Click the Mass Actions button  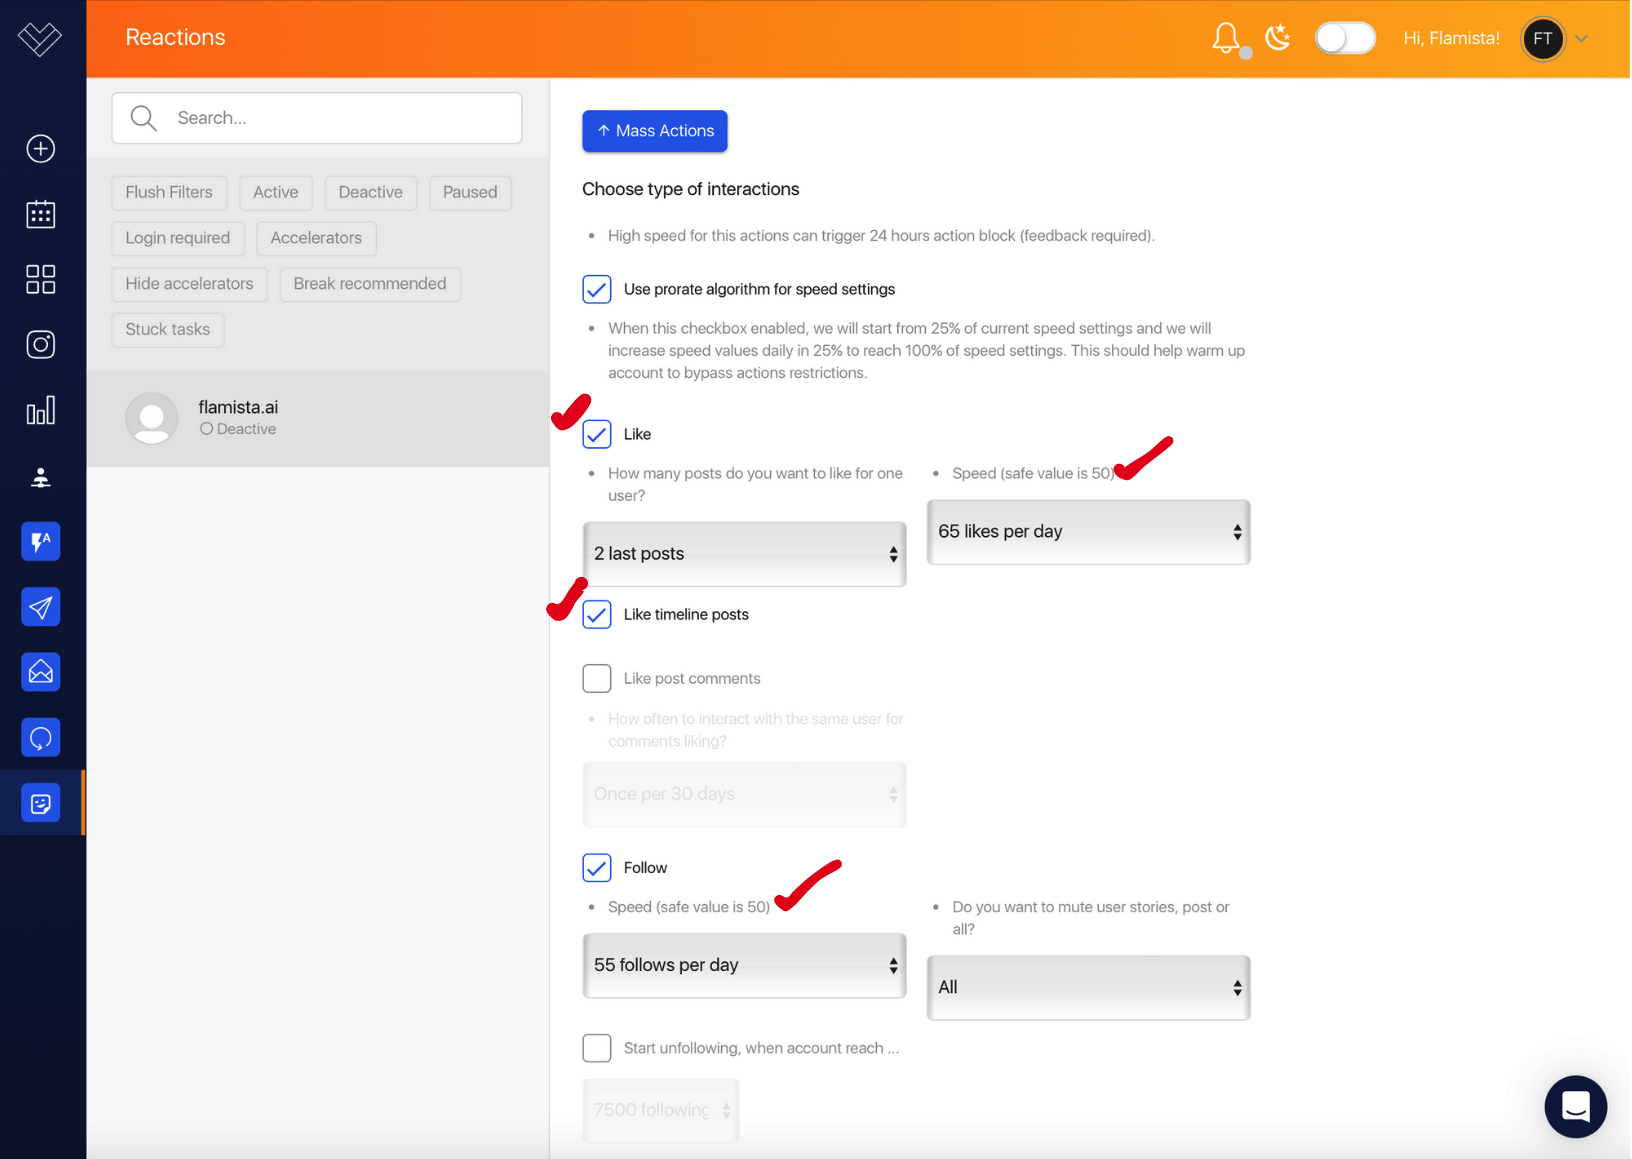655,131
